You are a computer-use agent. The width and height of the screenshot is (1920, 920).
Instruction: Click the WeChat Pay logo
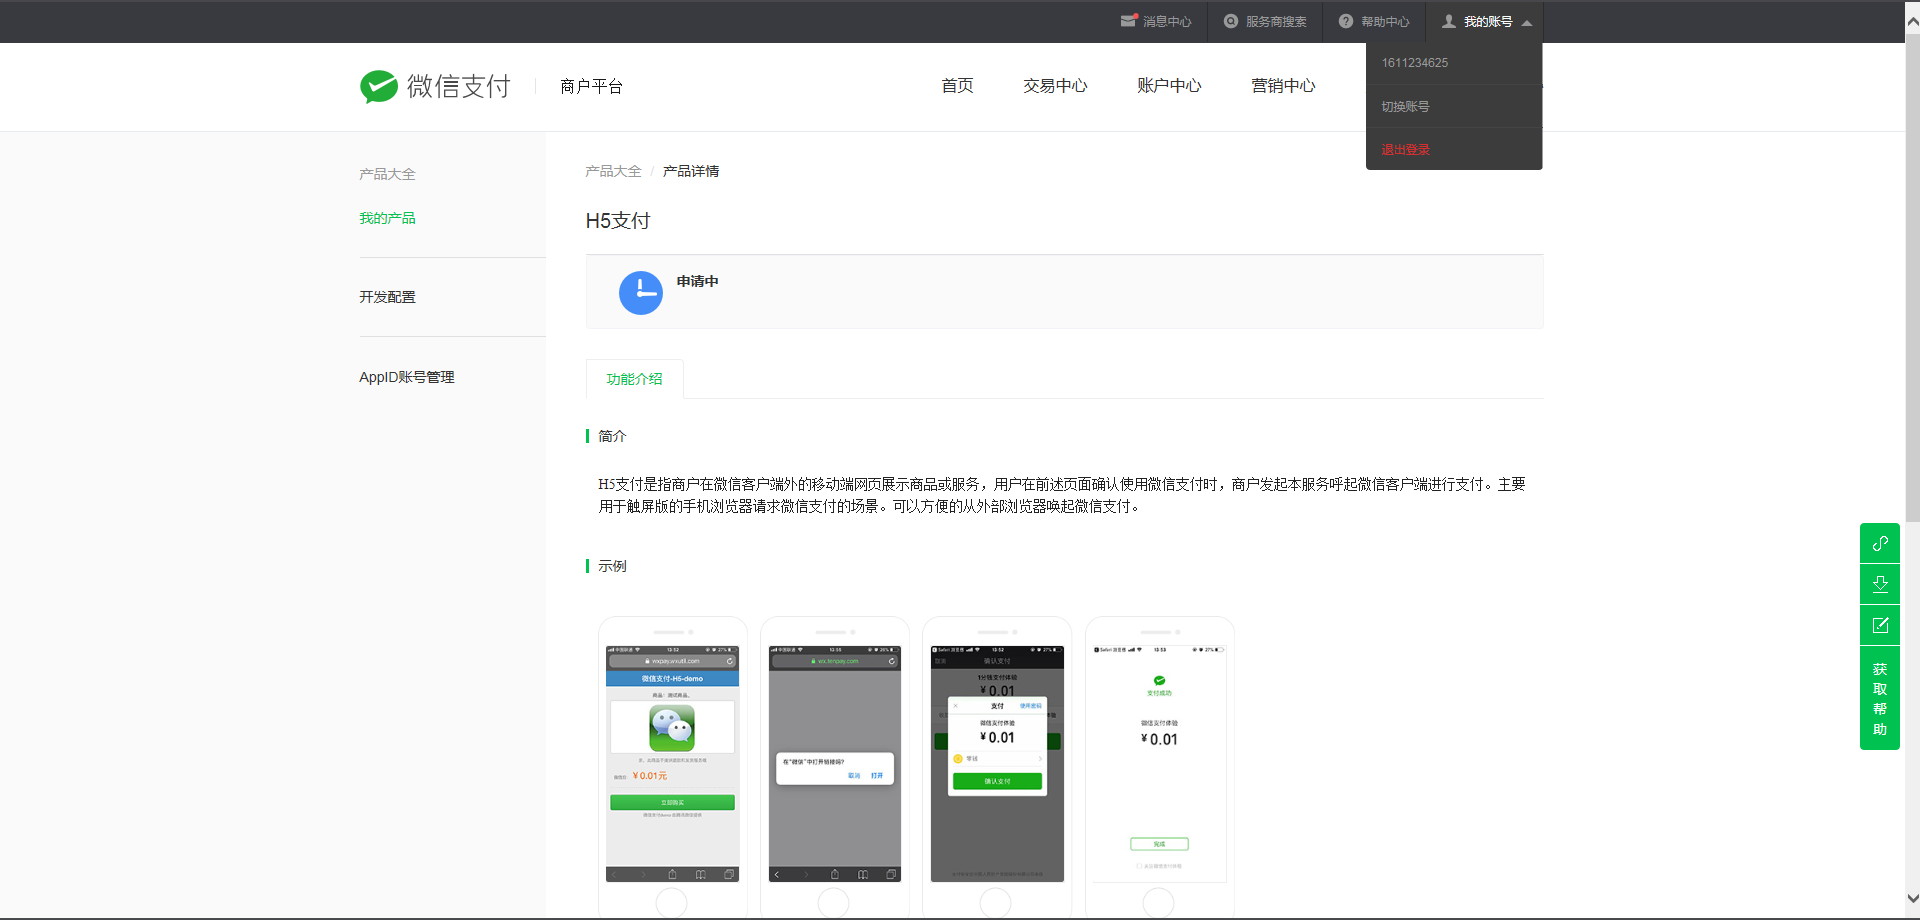pos(435,86)
